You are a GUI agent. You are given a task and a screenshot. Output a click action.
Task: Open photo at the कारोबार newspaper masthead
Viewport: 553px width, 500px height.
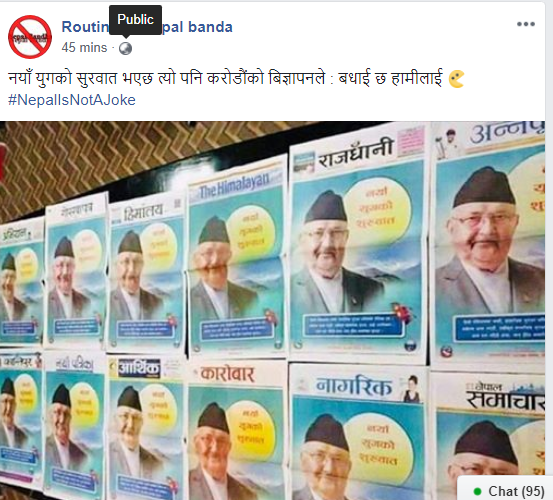point(227,374)
